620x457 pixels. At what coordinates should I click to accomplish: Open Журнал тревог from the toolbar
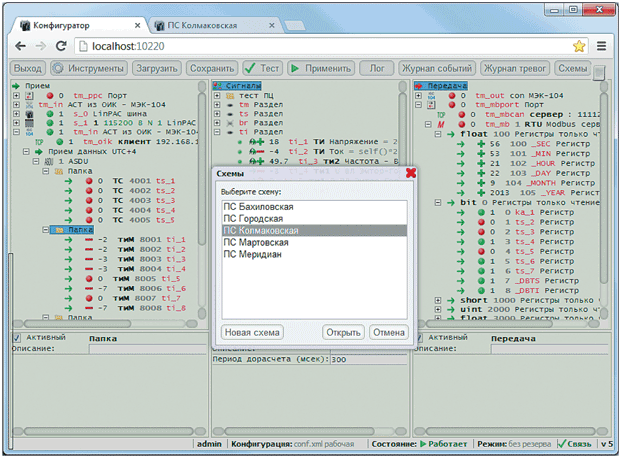coord(515,68)
